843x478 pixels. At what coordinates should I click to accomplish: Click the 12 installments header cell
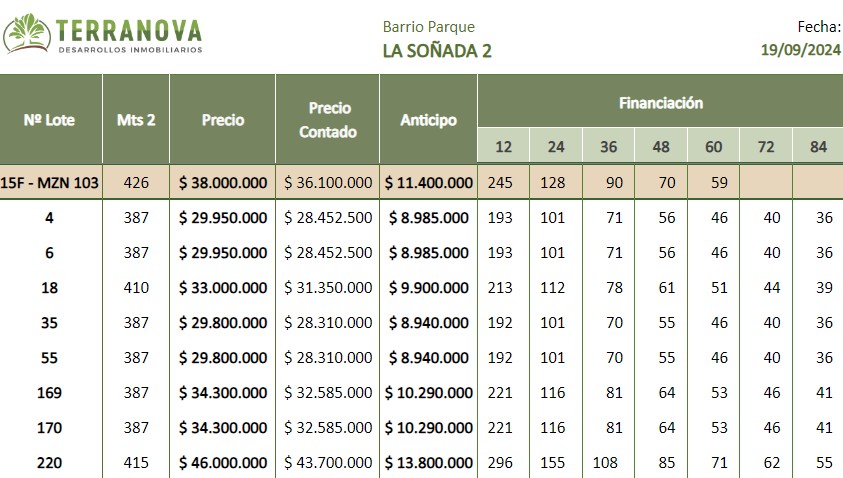503,146
